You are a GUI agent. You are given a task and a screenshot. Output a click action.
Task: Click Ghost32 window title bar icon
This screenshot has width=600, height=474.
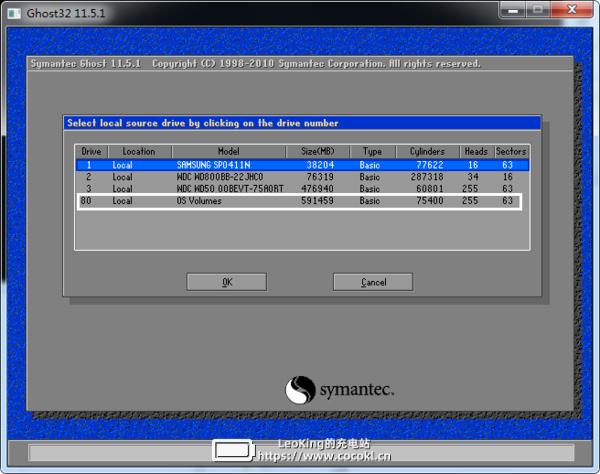click(14, 13)
